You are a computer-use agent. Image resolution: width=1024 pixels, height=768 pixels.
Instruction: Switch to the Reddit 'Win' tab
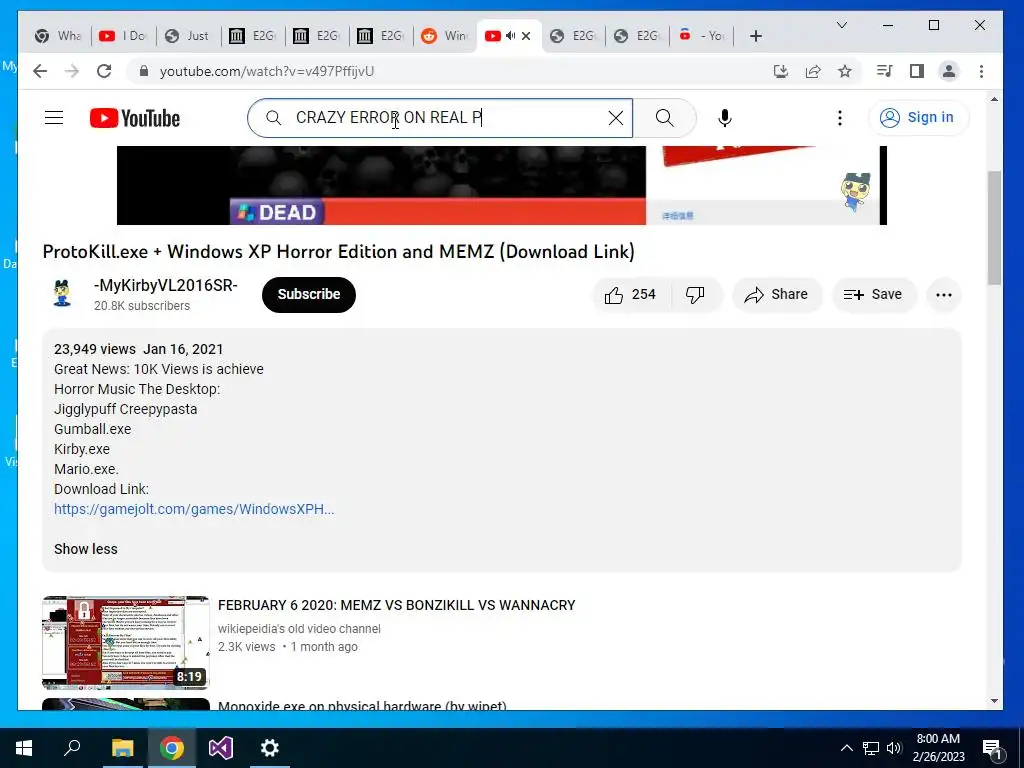445,36
